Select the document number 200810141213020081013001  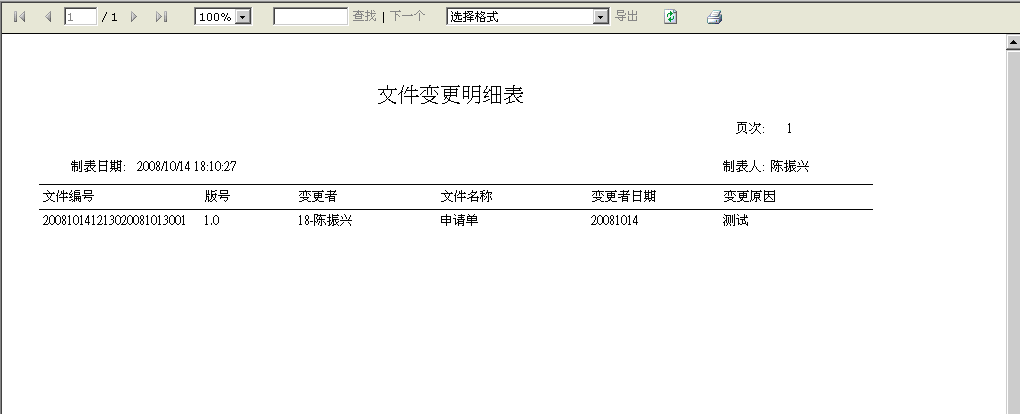pos(114,221)
